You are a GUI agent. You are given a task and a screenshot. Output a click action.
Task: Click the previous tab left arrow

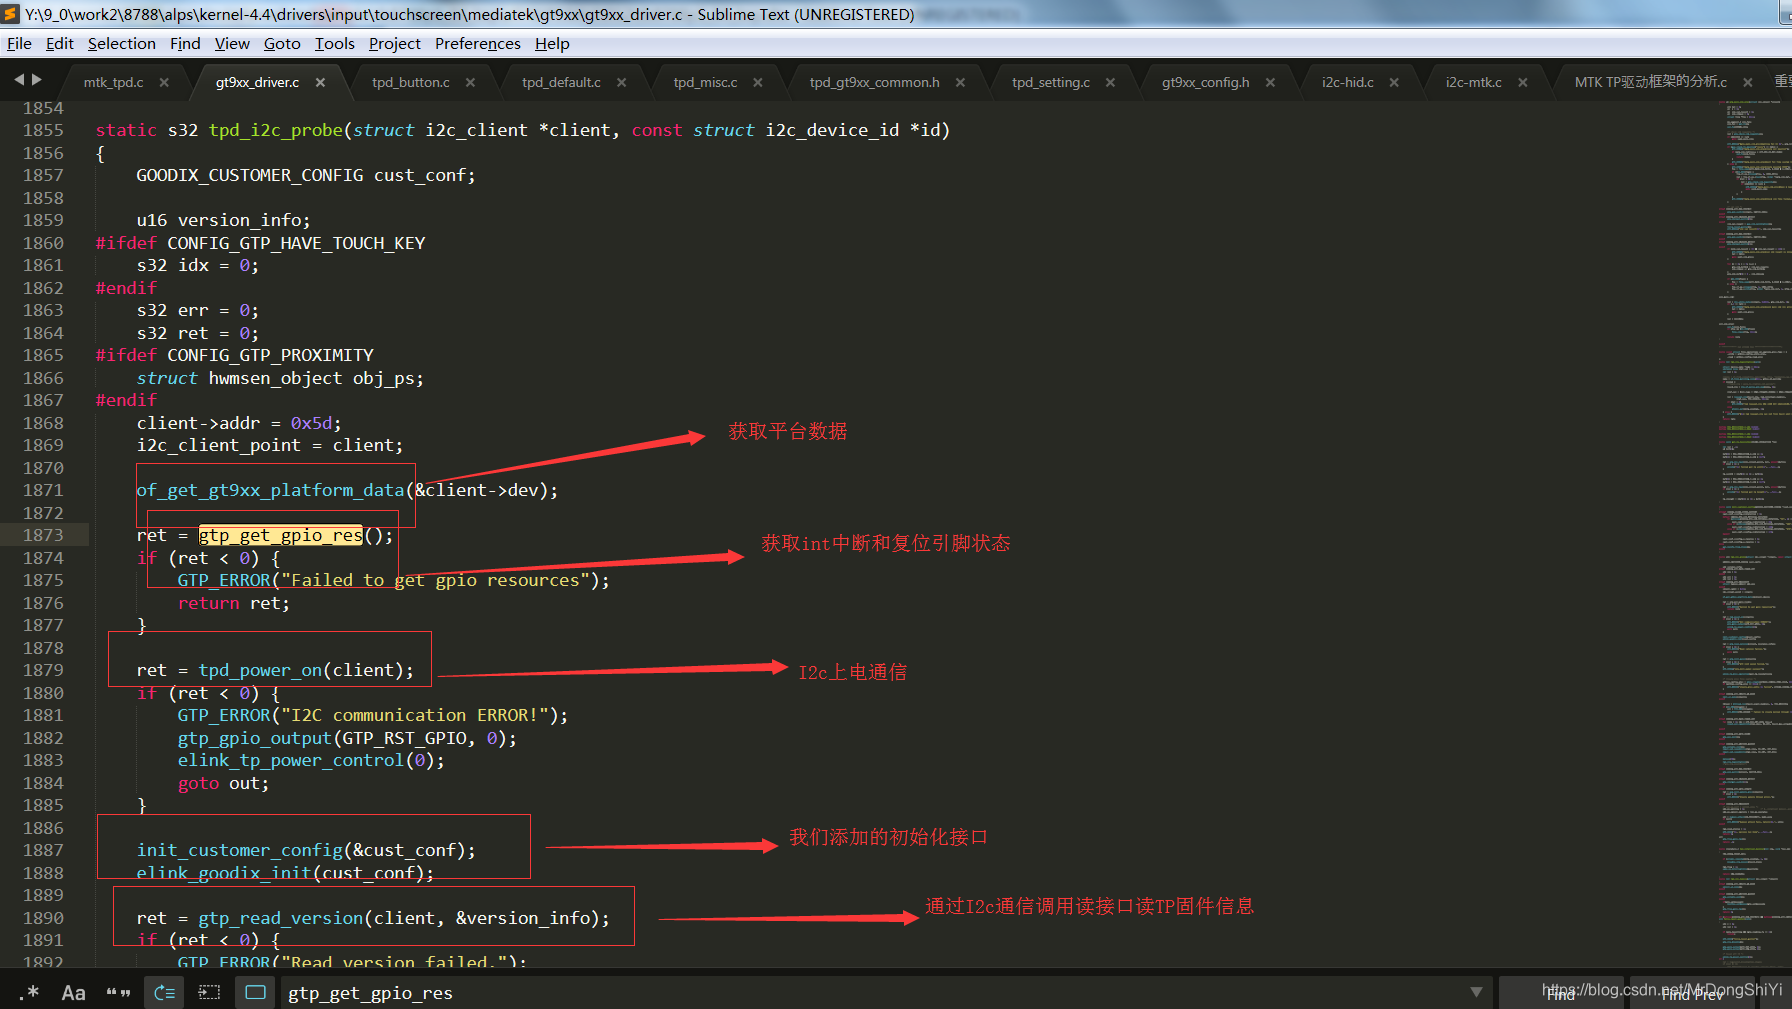pyautogui.click(x=18, y=79)
